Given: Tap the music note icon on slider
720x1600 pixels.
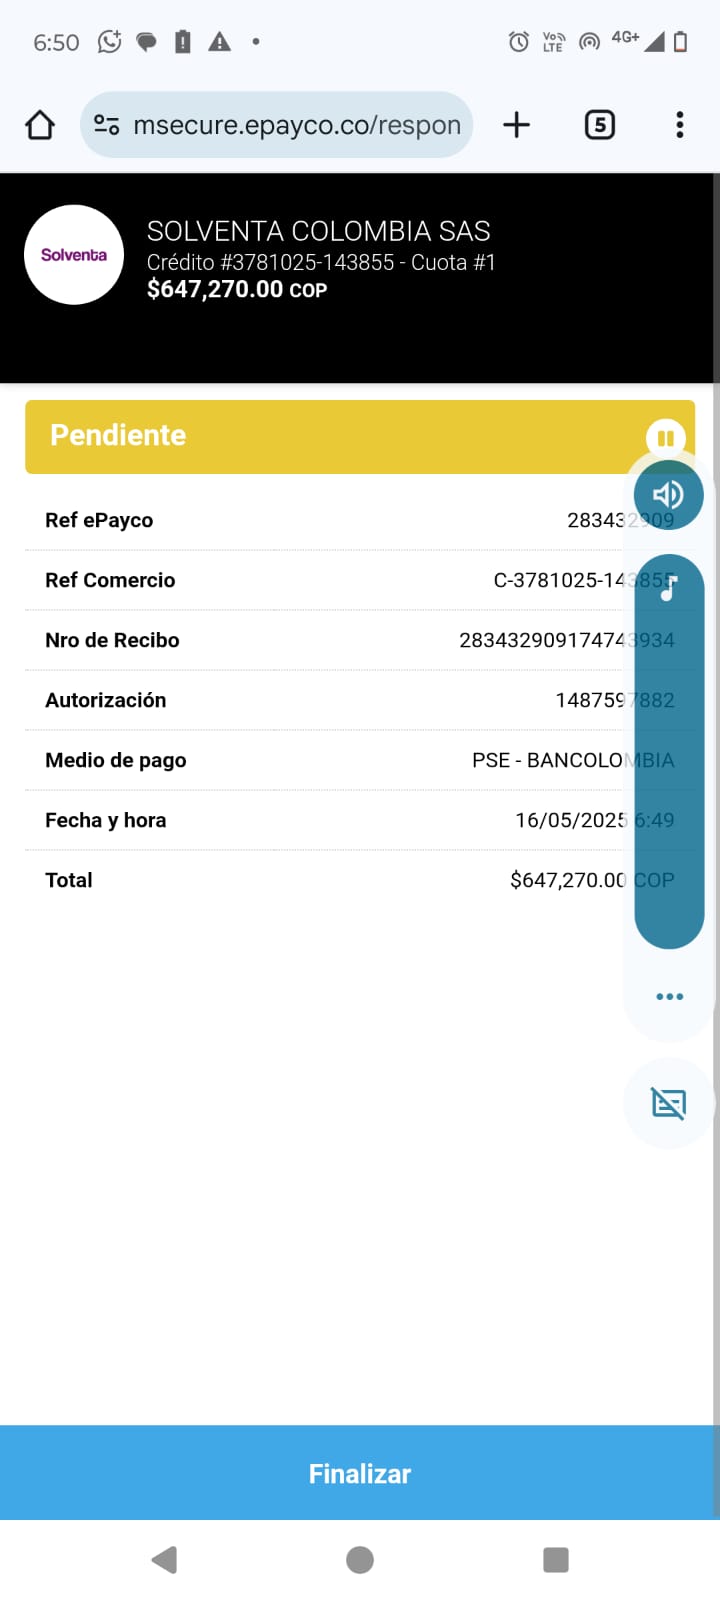Looking at the screenshot, I should tap(669, 588).
